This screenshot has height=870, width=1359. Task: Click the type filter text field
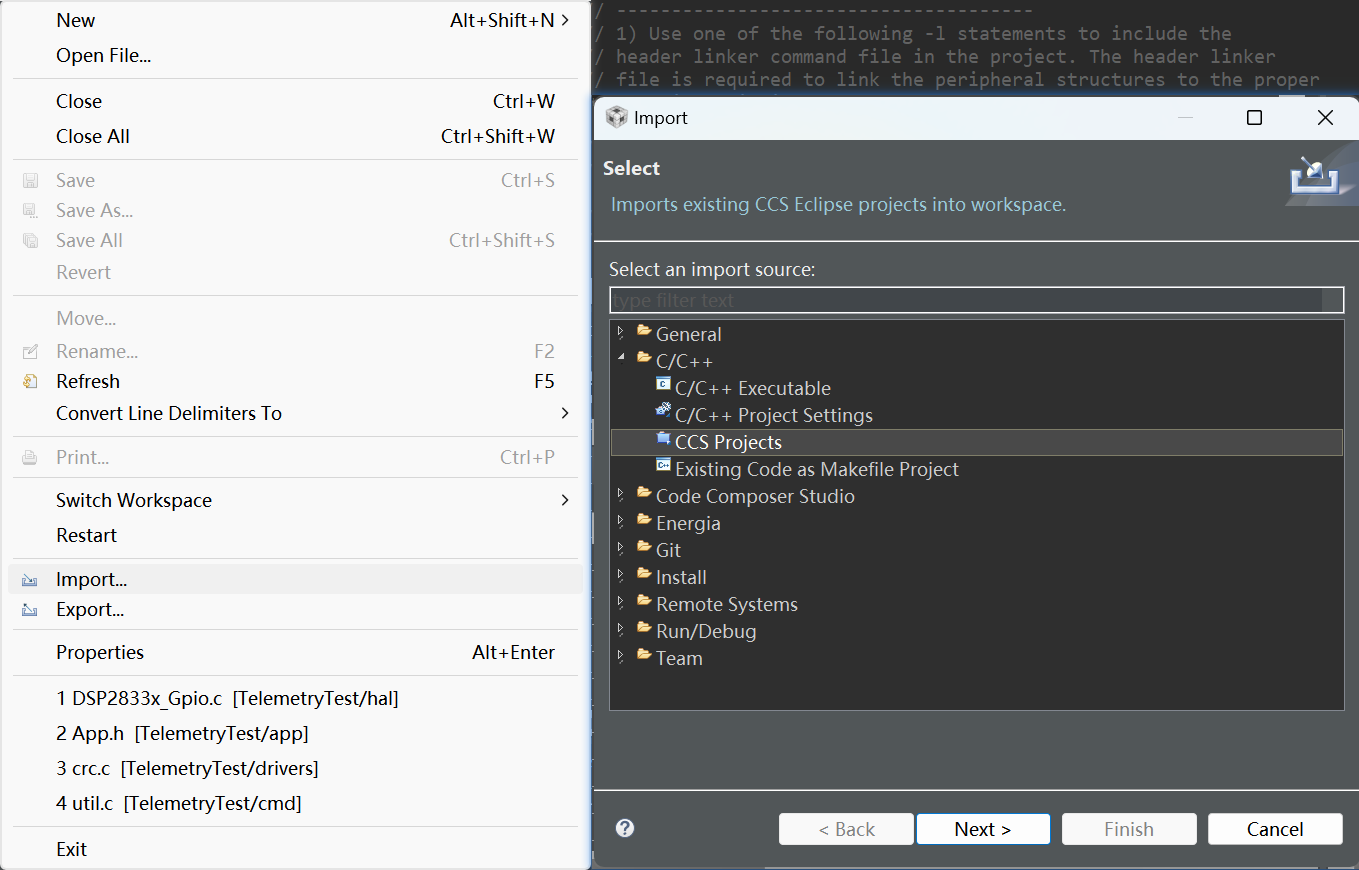click(977, 300)
